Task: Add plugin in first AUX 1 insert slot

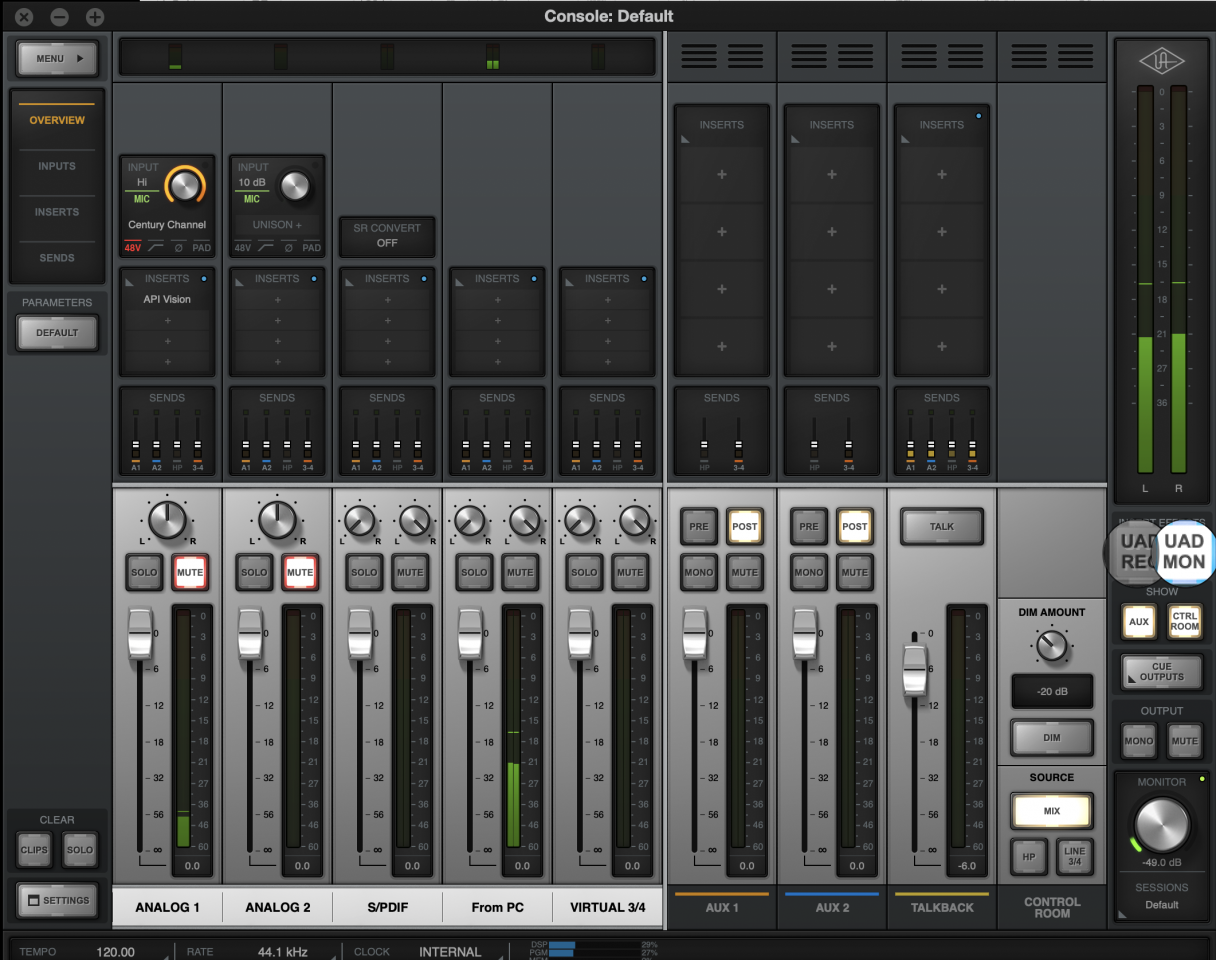Action: [722, 175]
